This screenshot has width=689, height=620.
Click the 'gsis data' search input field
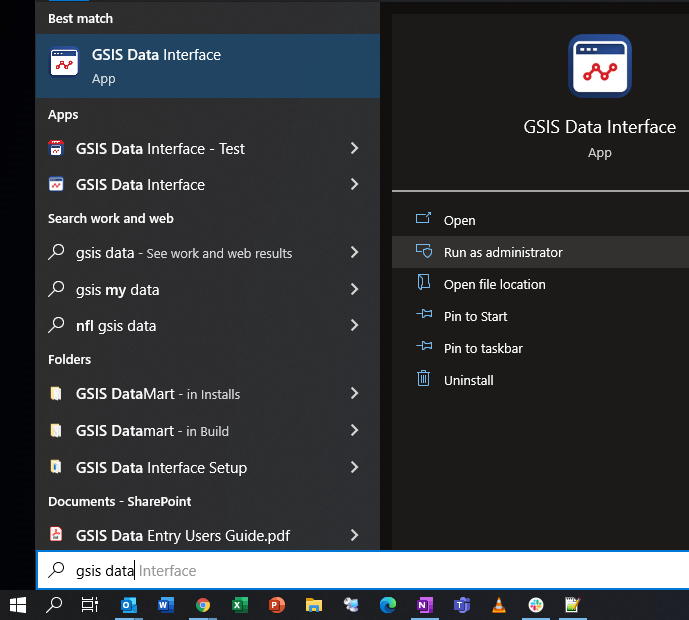pos(363,570)
